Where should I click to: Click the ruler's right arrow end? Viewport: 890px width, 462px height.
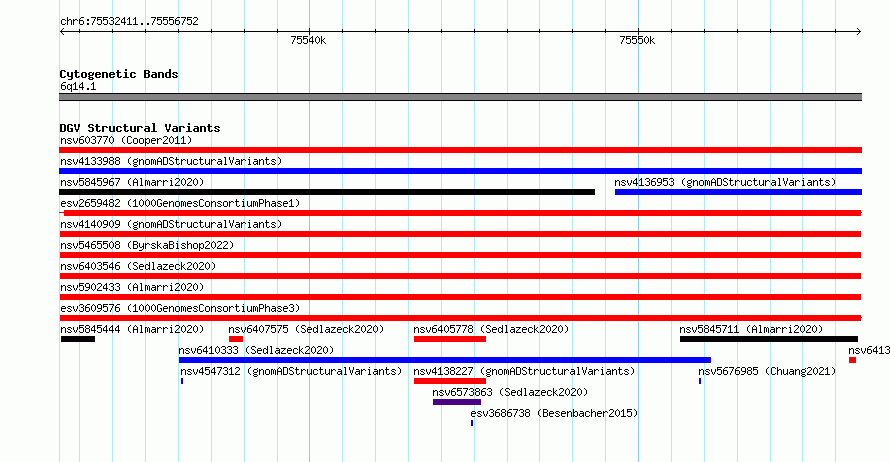click(859, 31)
